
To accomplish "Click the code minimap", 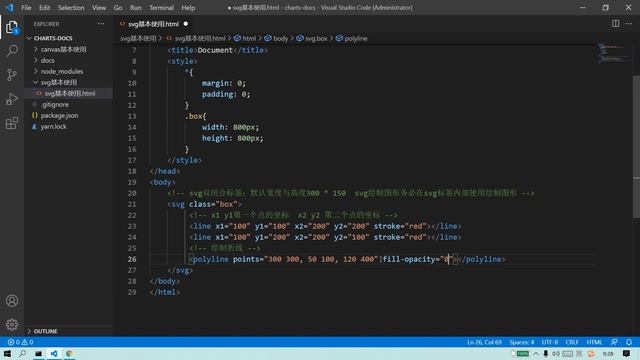I will pyautogui.click(x=614, y=53).
